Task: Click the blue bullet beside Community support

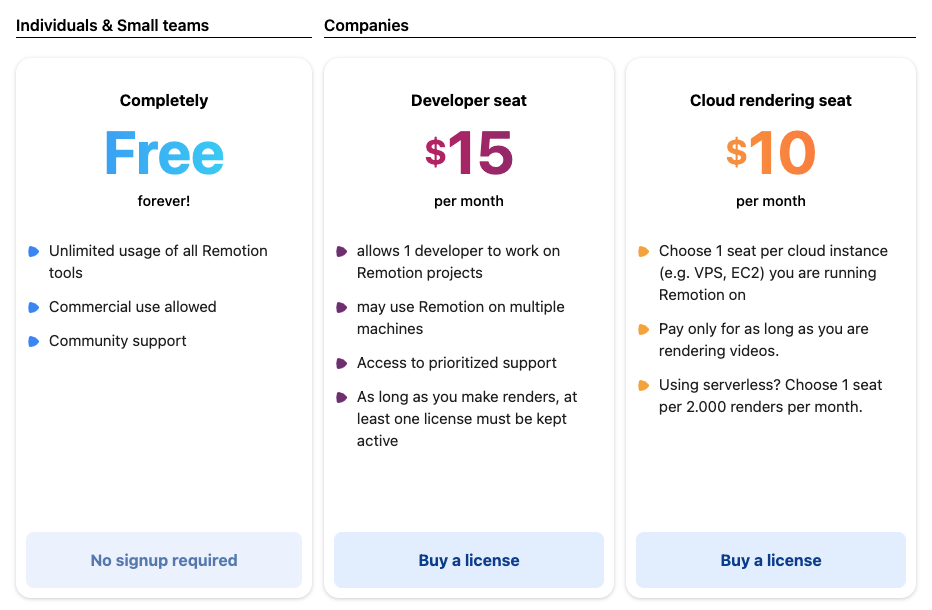Action: tap(35, 341)
